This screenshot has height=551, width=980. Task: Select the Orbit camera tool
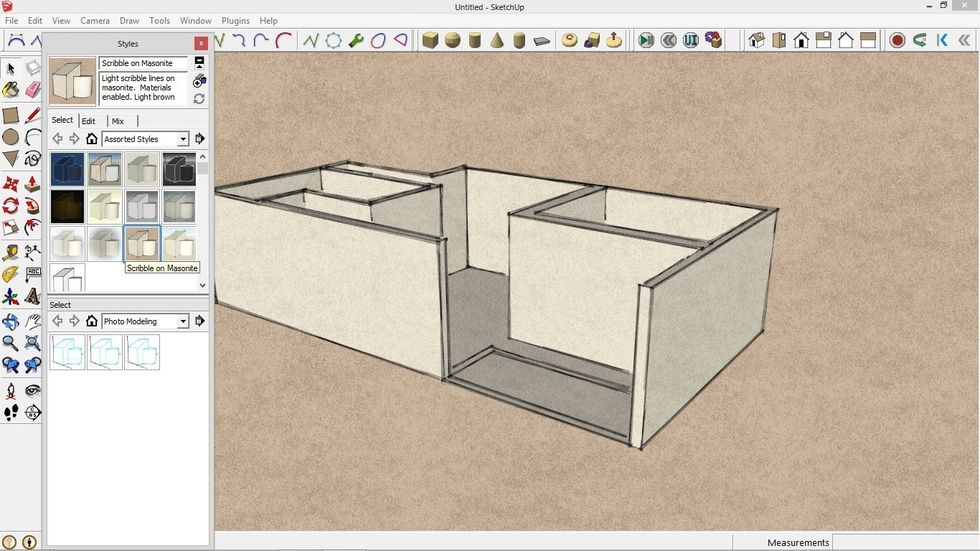pos(10,322)
